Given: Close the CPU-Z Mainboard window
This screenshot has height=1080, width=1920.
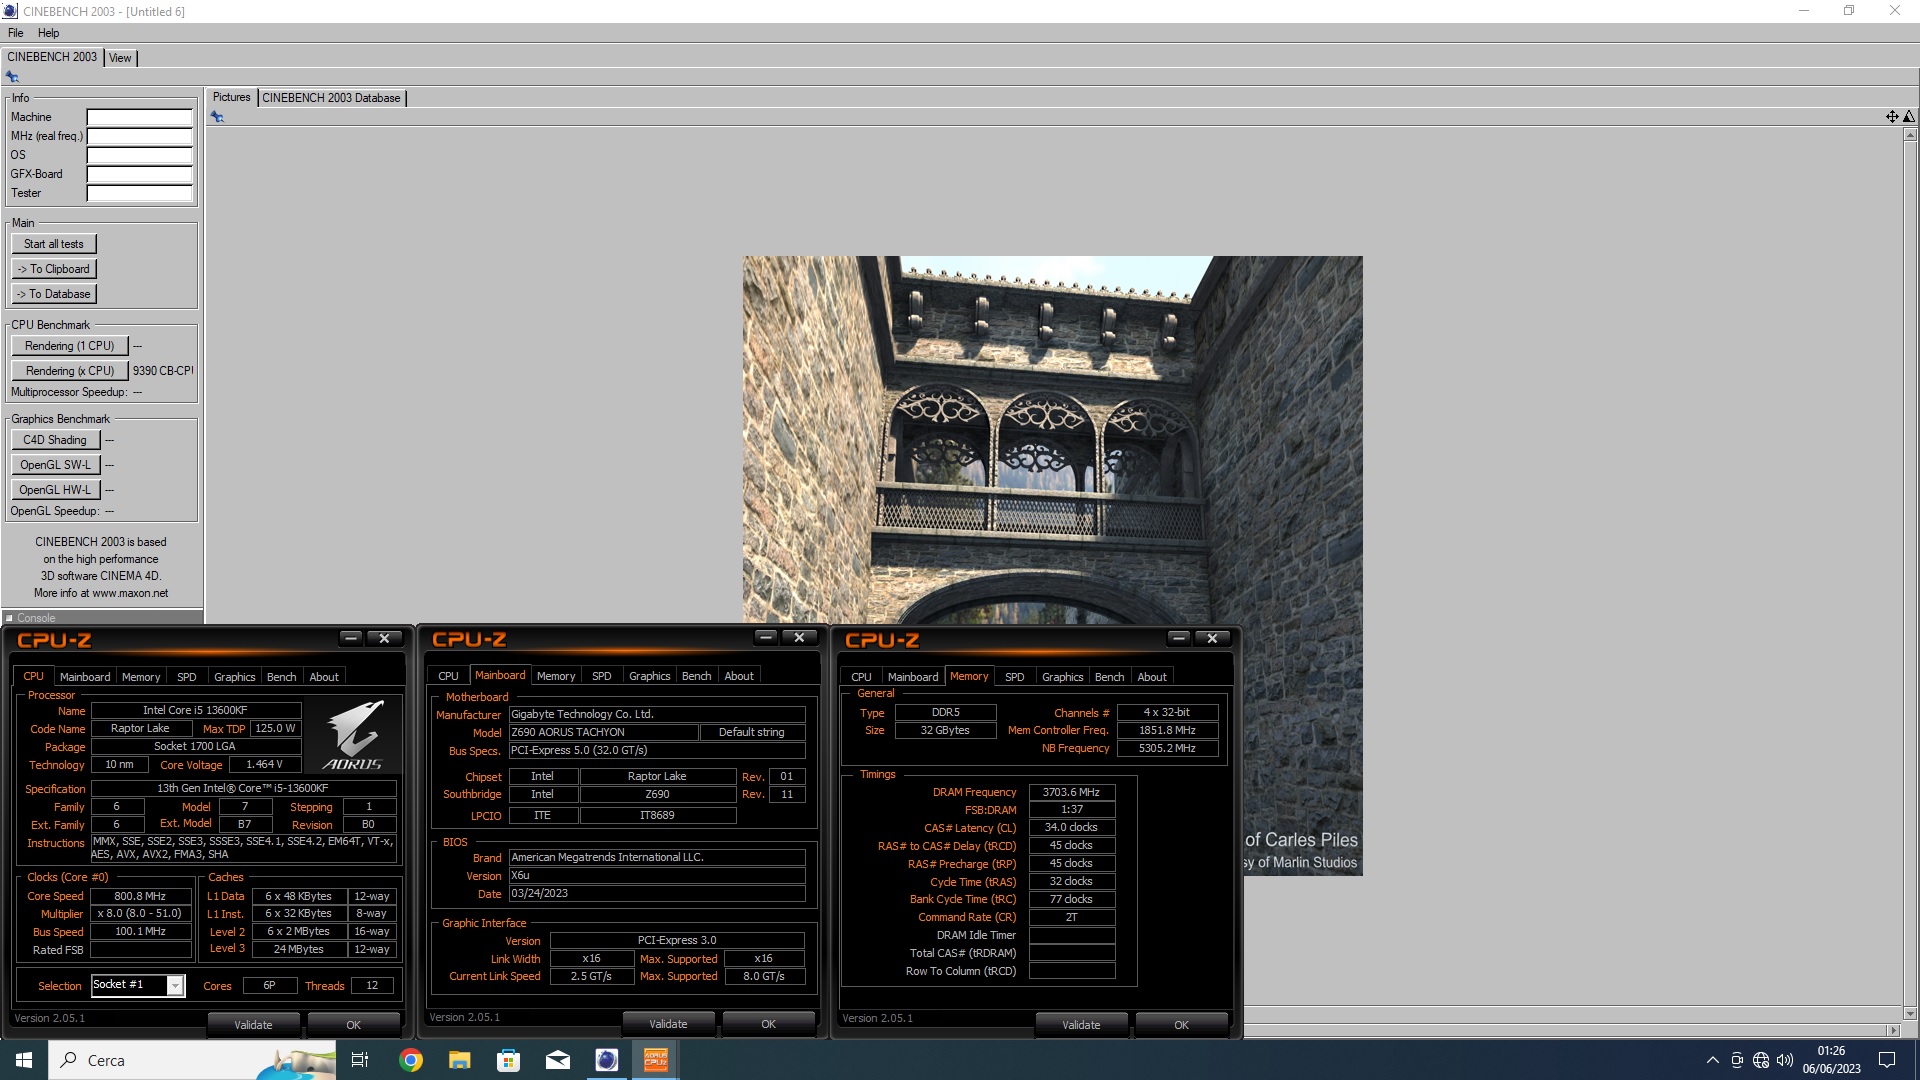Looking at the screenshot, I should pos(799,637).
